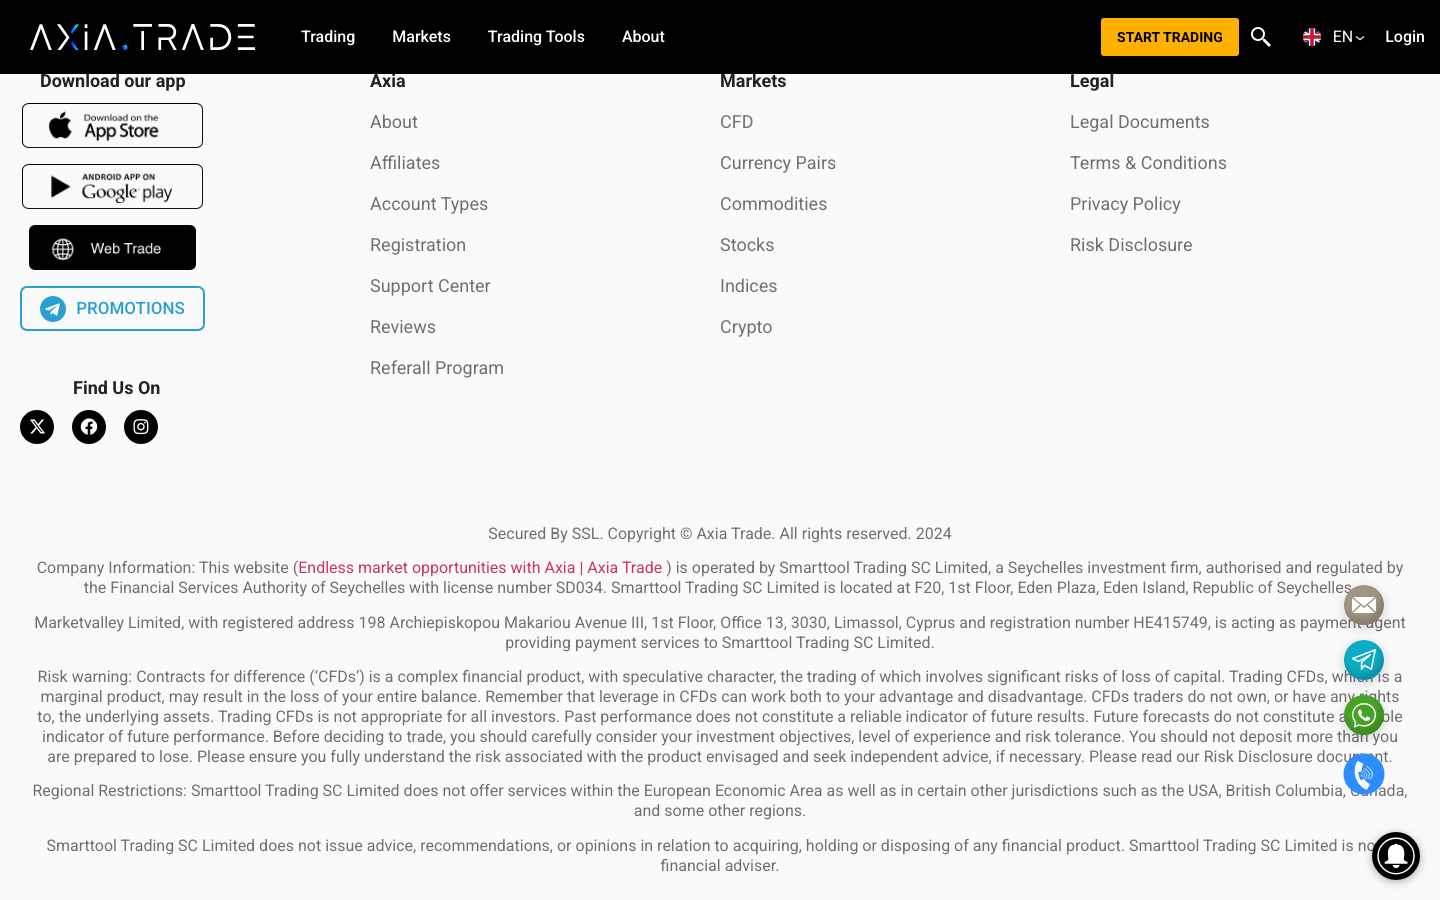
Task: Open the X (Twitter) social page
Action: [37, 427]
